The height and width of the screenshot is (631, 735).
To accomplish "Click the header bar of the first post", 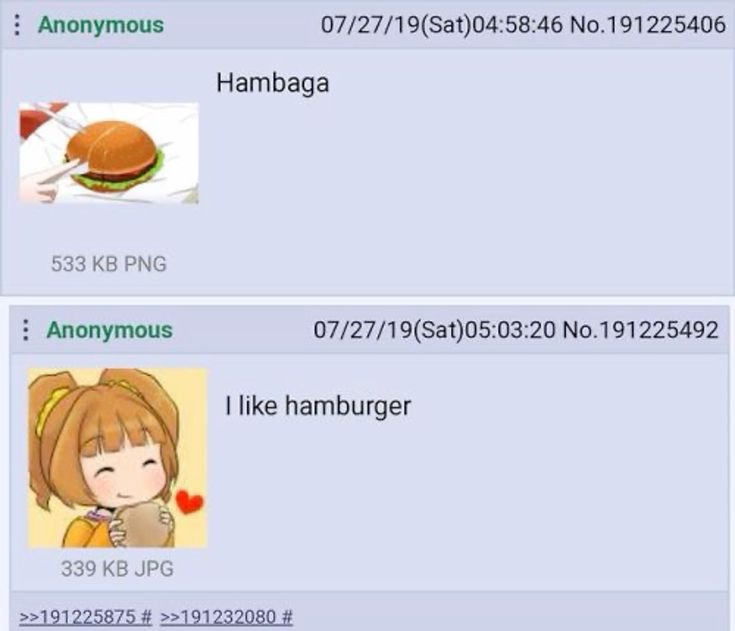I will (368, 24).
